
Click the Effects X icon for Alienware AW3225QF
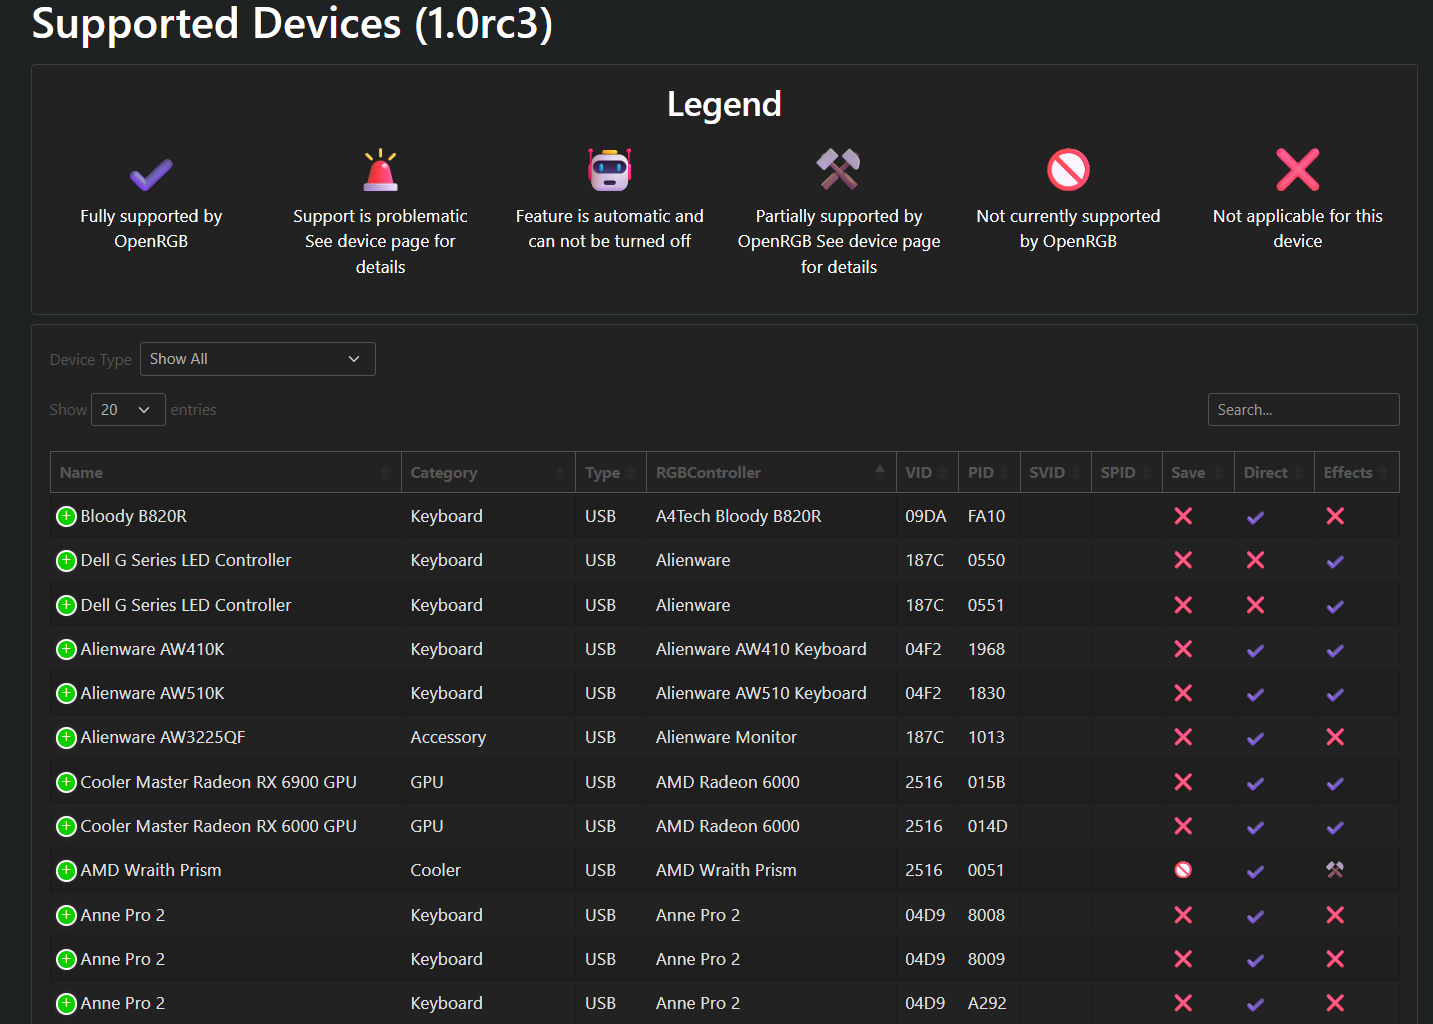1335,737
